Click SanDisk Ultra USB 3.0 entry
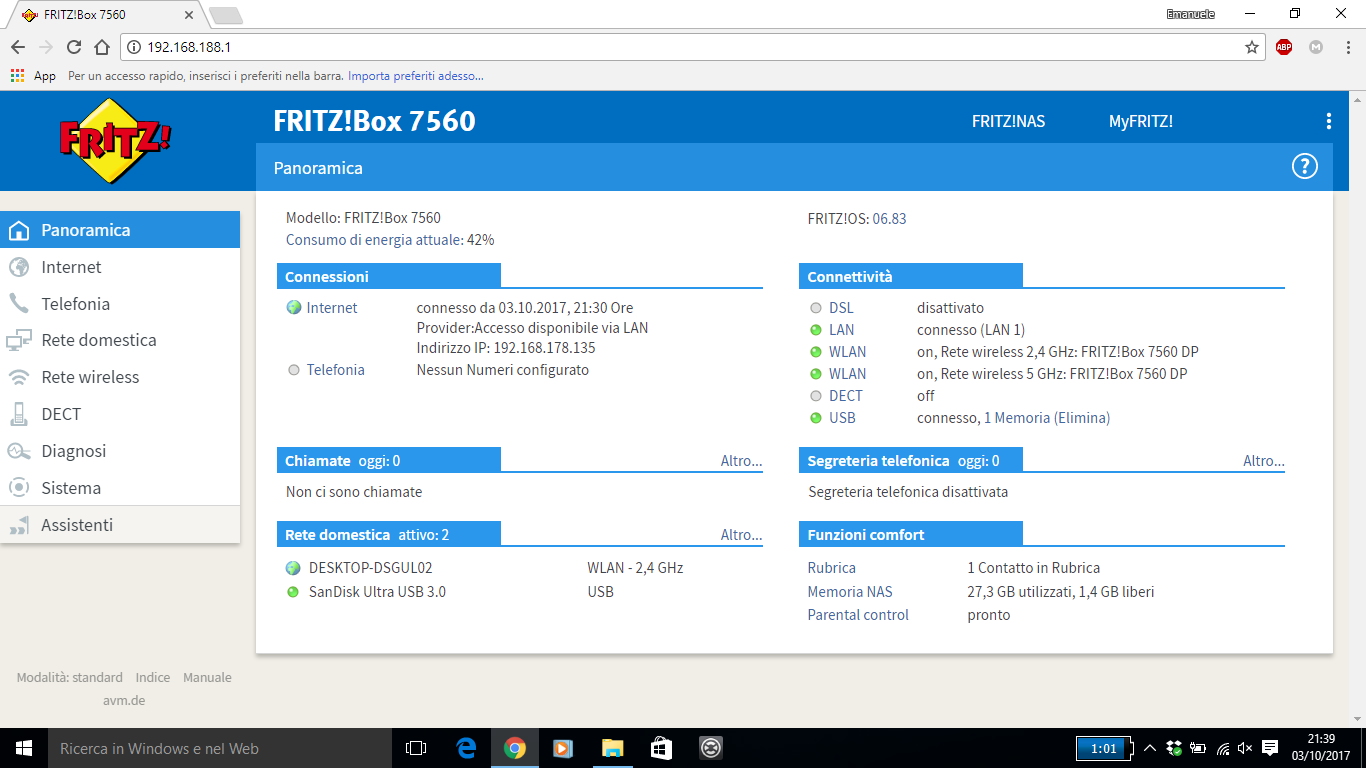The height and width of the screenshot is (768, 1366). [377, 592]
